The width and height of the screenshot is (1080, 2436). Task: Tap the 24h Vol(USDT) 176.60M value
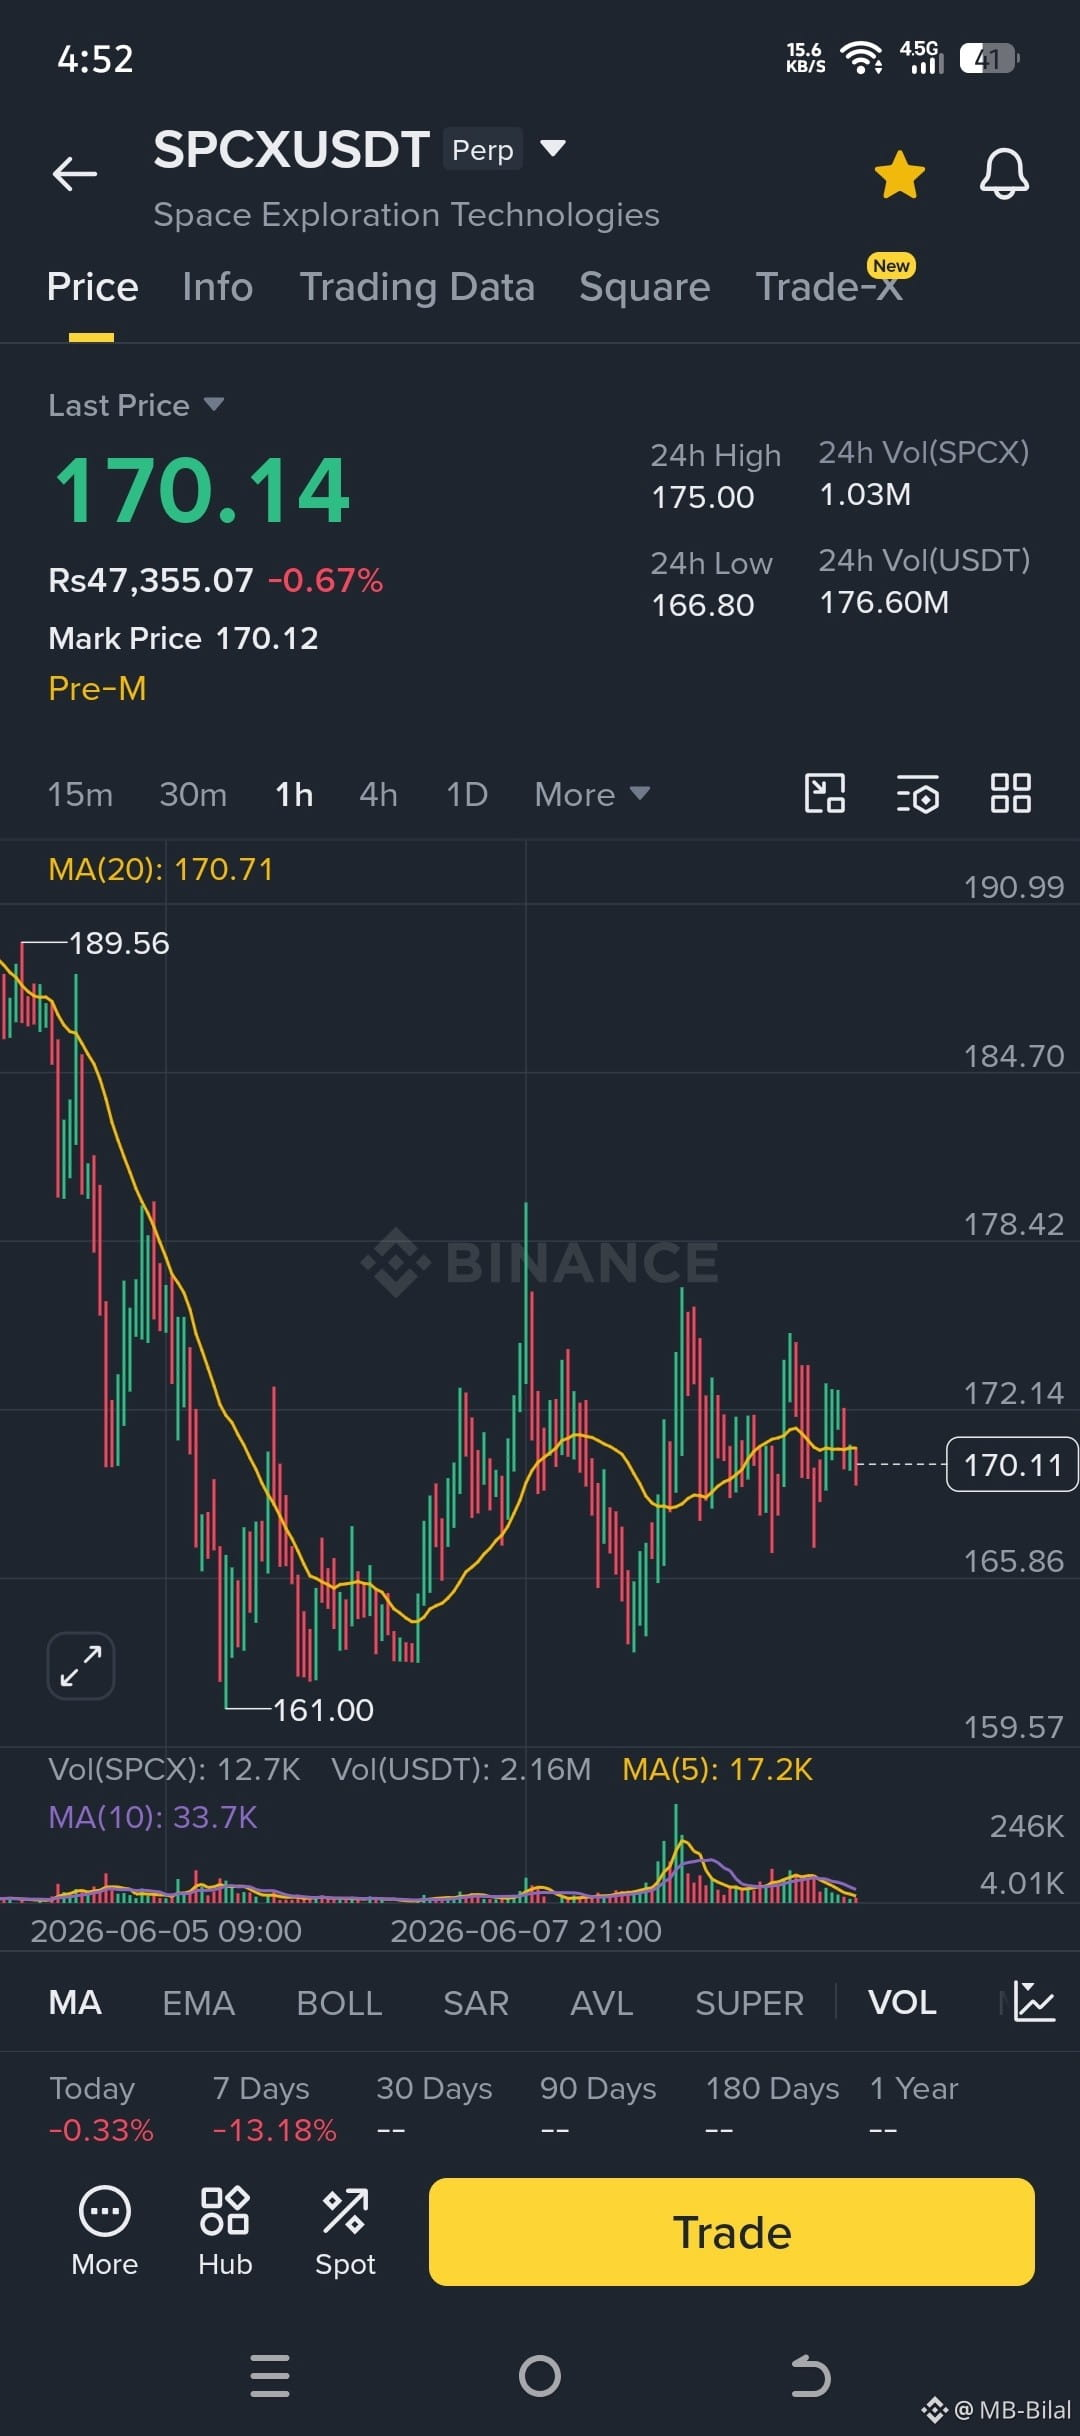click(884, 602)
